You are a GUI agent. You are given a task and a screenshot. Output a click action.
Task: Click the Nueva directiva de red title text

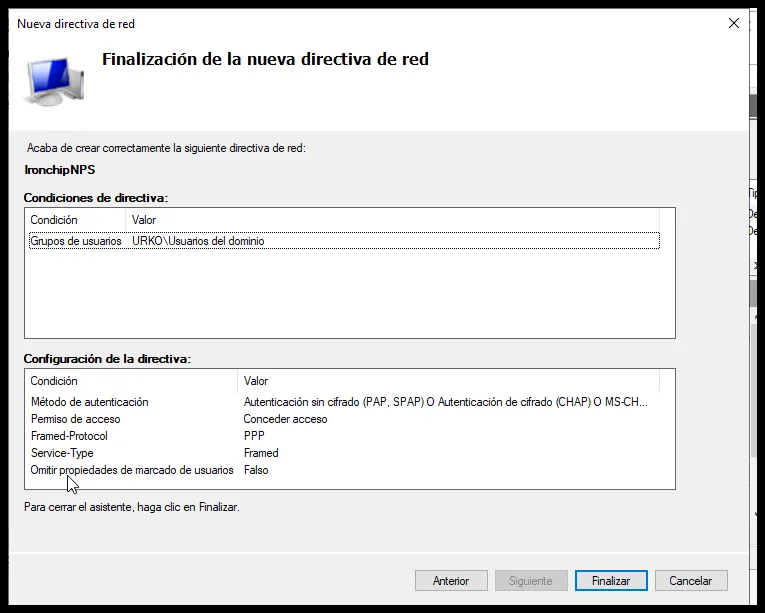click(x=76, y=24)
